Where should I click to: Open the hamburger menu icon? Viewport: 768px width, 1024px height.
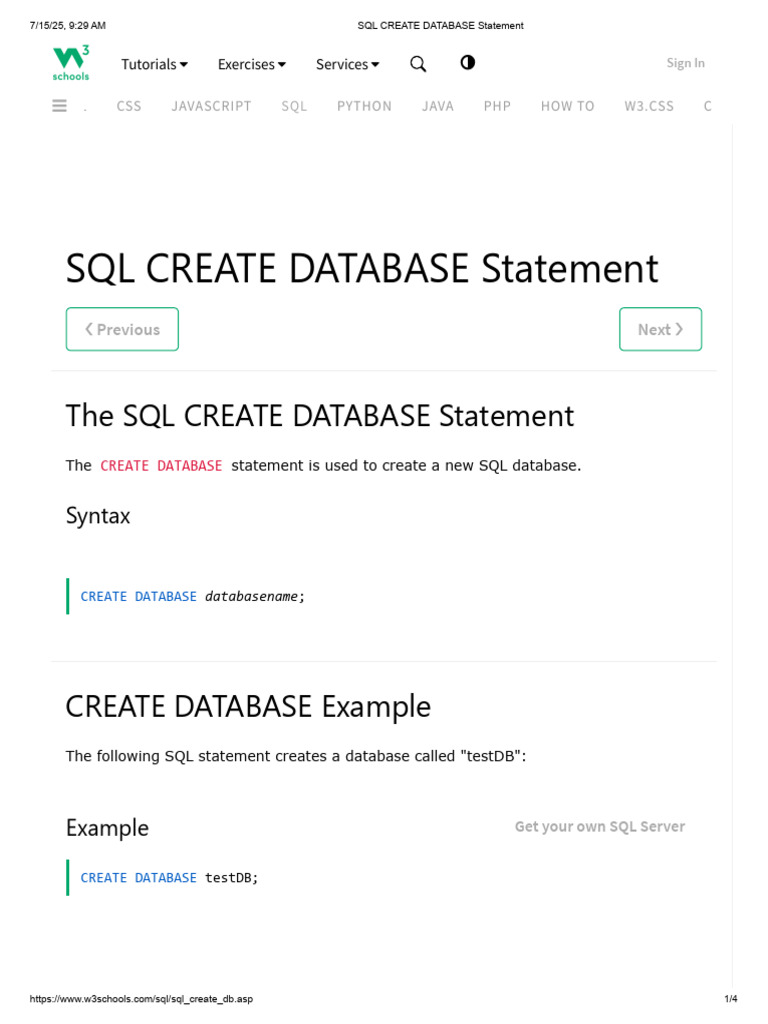60,106
